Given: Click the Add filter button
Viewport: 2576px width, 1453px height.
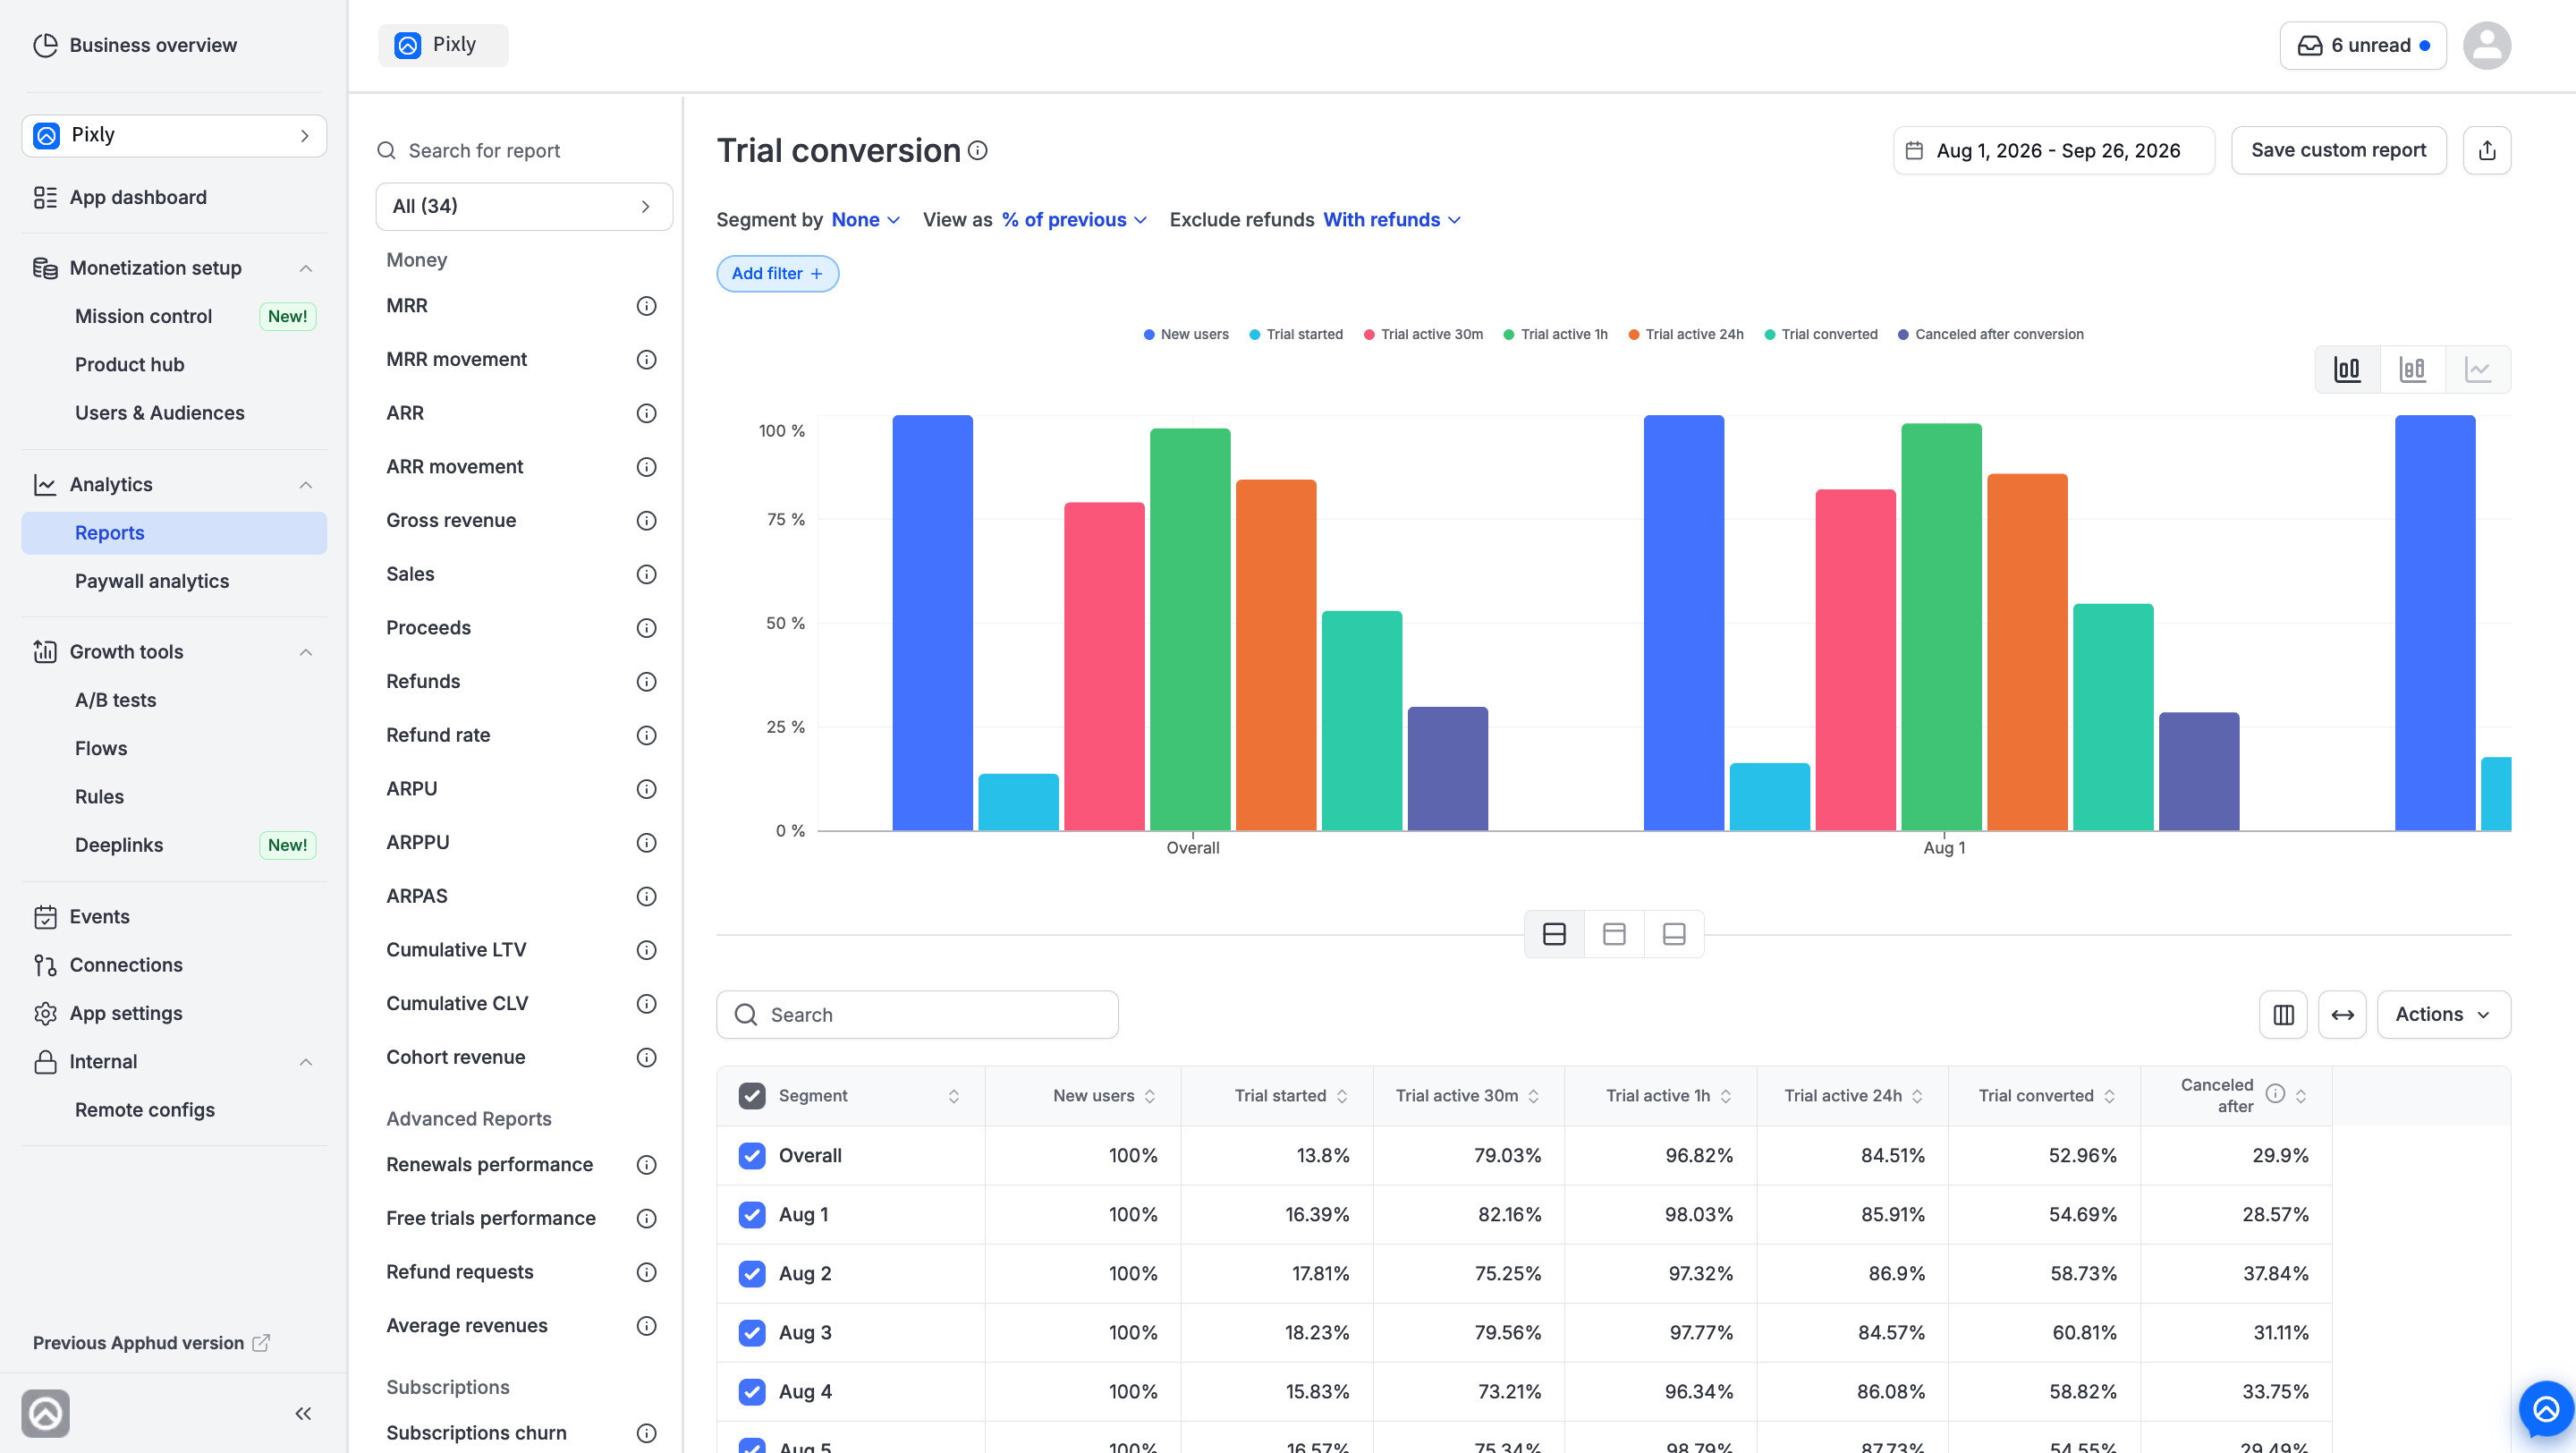Looking at the screenshot, I should click(x=777, y=273).
